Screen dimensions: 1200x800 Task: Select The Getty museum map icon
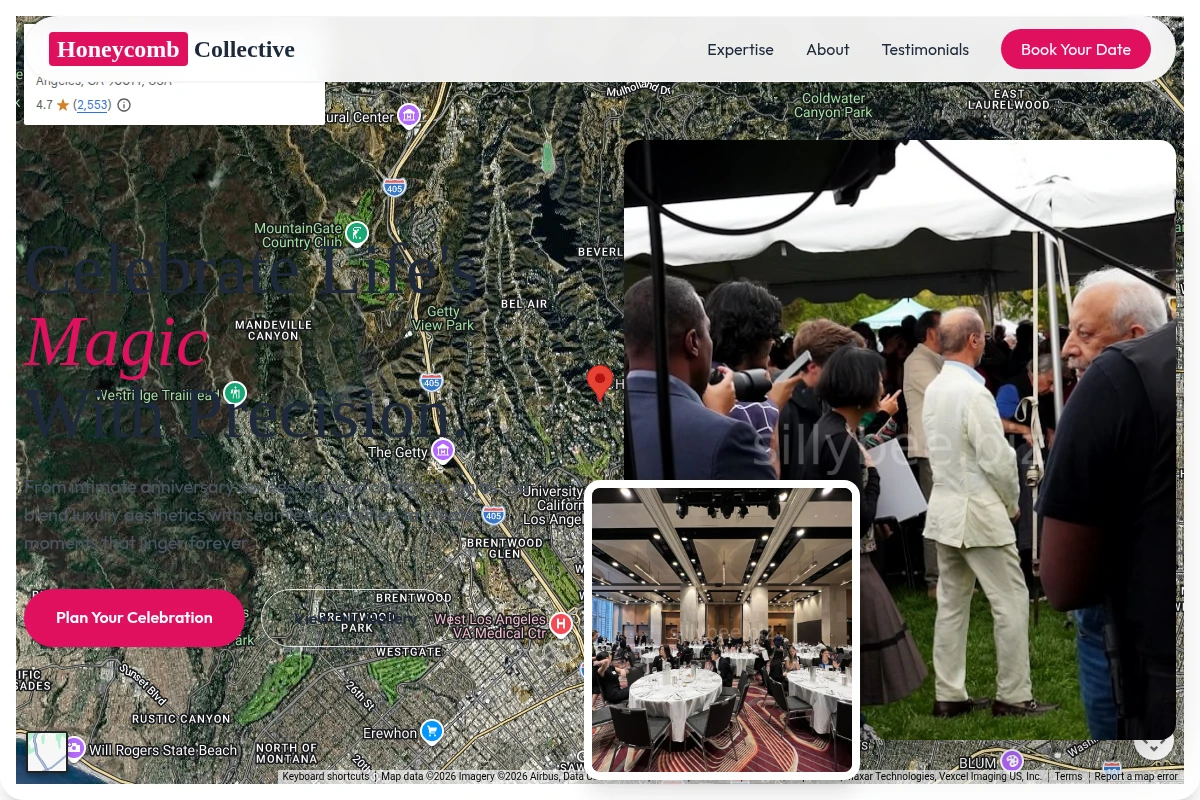[443, 451]
